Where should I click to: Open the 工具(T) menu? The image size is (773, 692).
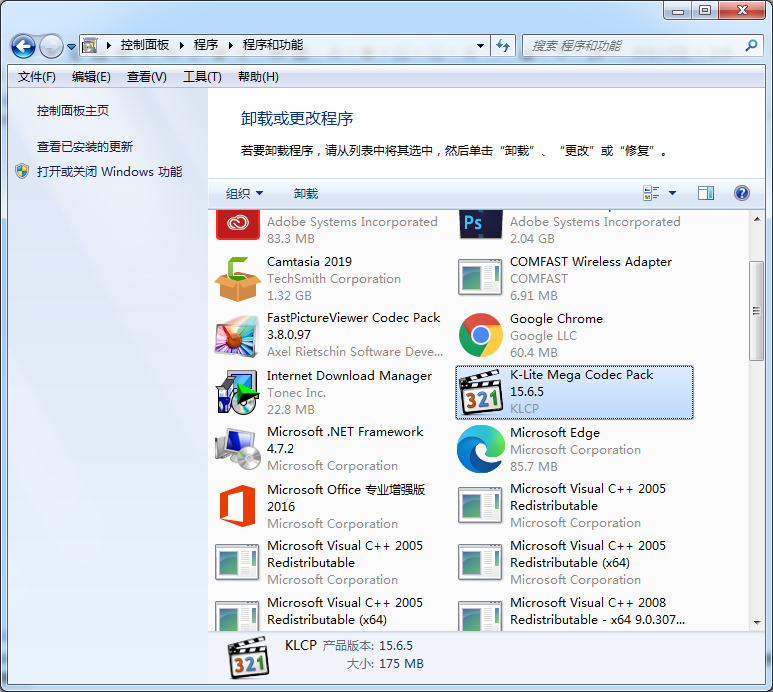[202, 77]
